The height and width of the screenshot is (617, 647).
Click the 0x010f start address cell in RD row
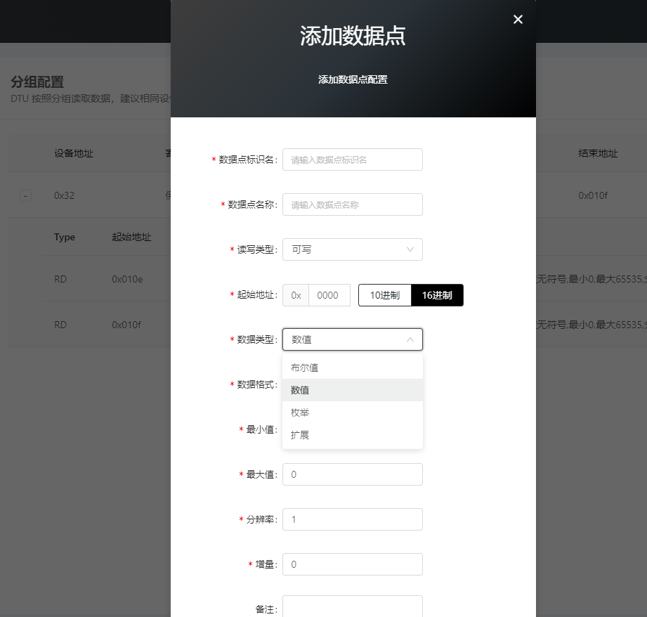126,325
